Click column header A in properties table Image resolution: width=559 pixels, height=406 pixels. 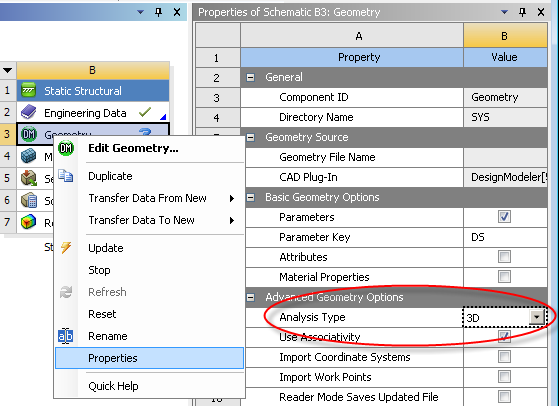click(352, 36)
